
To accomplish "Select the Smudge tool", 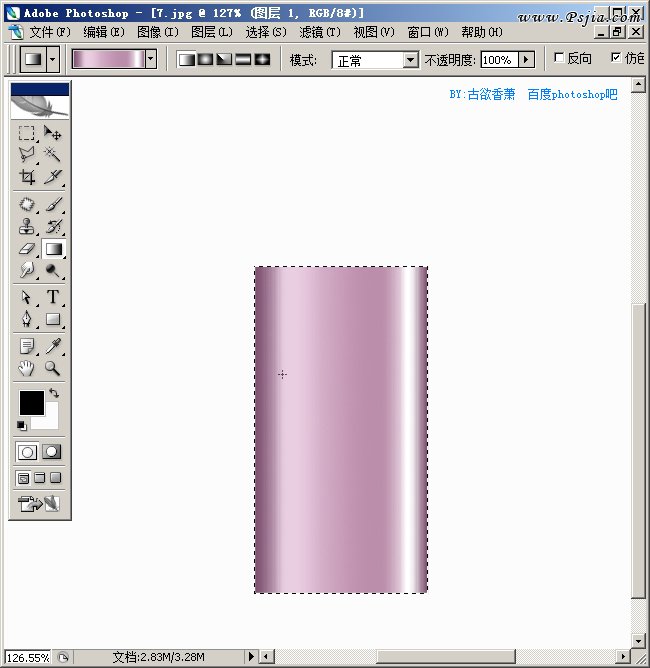I will point(26,270).
